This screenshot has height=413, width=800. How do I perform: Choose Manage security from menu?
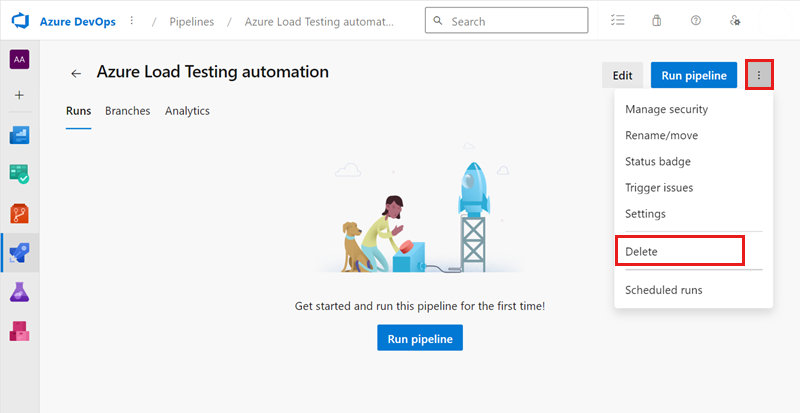click(x=694, y=109)
